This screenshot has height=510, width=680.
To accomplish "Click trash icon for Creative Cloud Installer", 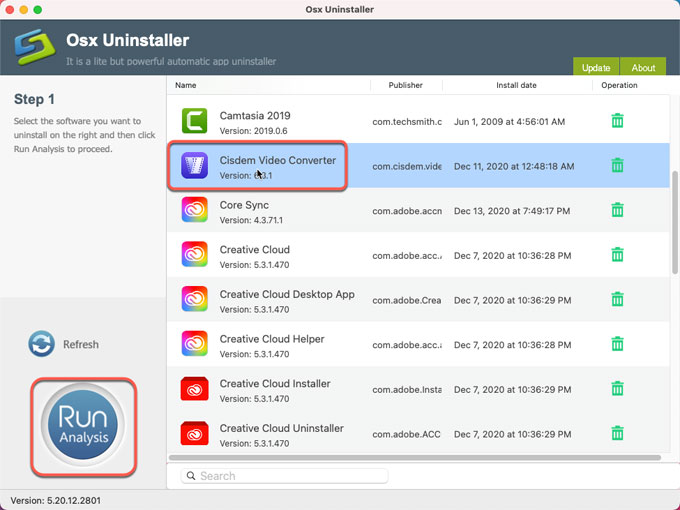I will tap(617, 389).
